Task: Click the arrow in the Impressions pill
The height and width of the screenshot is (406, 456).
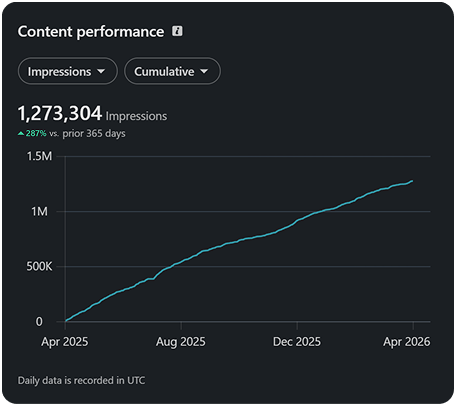Action: (101, 71)
